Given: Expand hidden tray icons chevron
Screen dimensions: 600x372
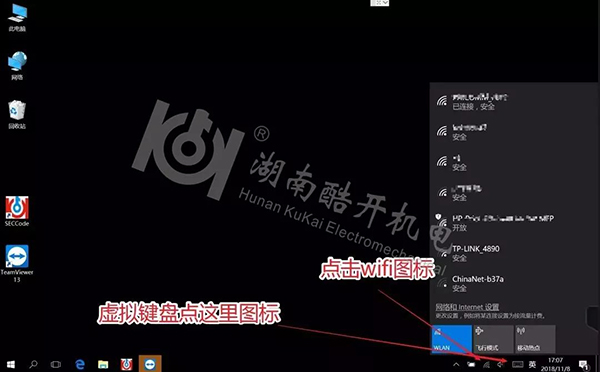Looking at the screenshot, I should pyautogui.click(x=456, y=364).
